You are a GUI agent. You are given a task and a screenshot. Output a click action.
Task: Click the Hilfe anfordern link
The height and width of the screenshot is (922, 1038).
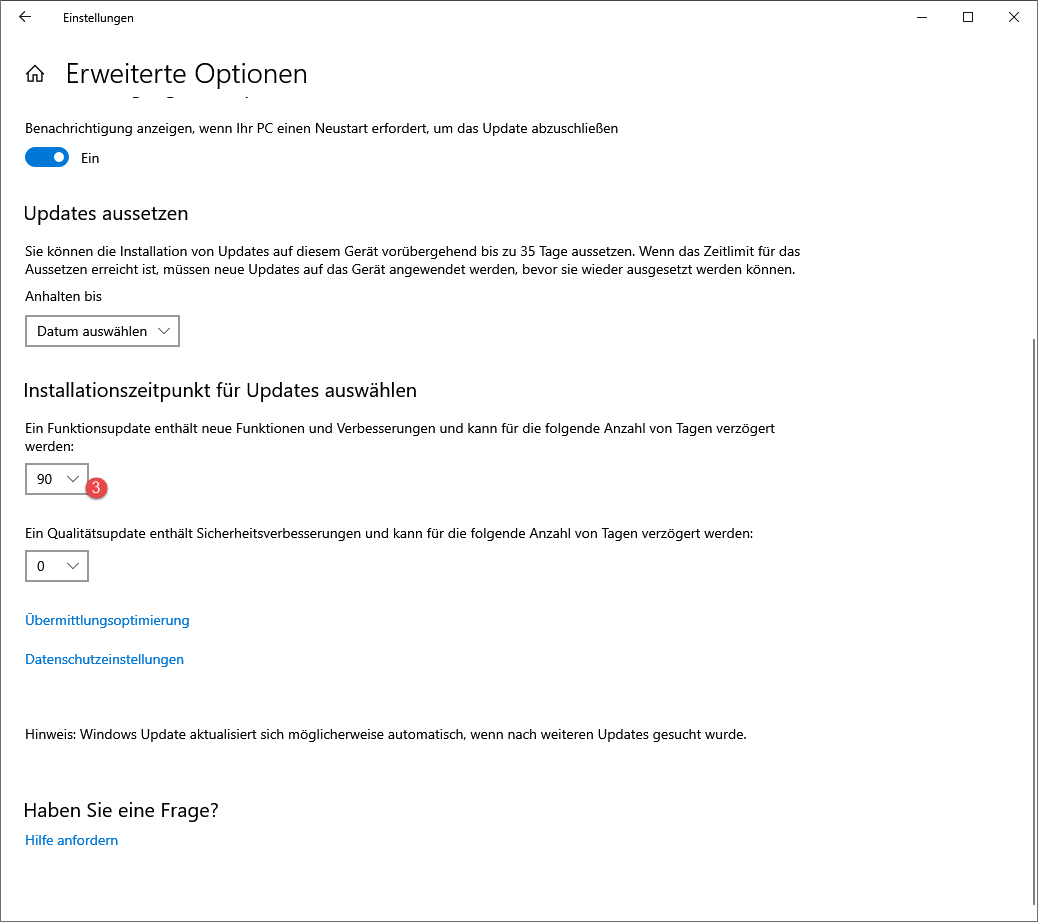[71, 840]
